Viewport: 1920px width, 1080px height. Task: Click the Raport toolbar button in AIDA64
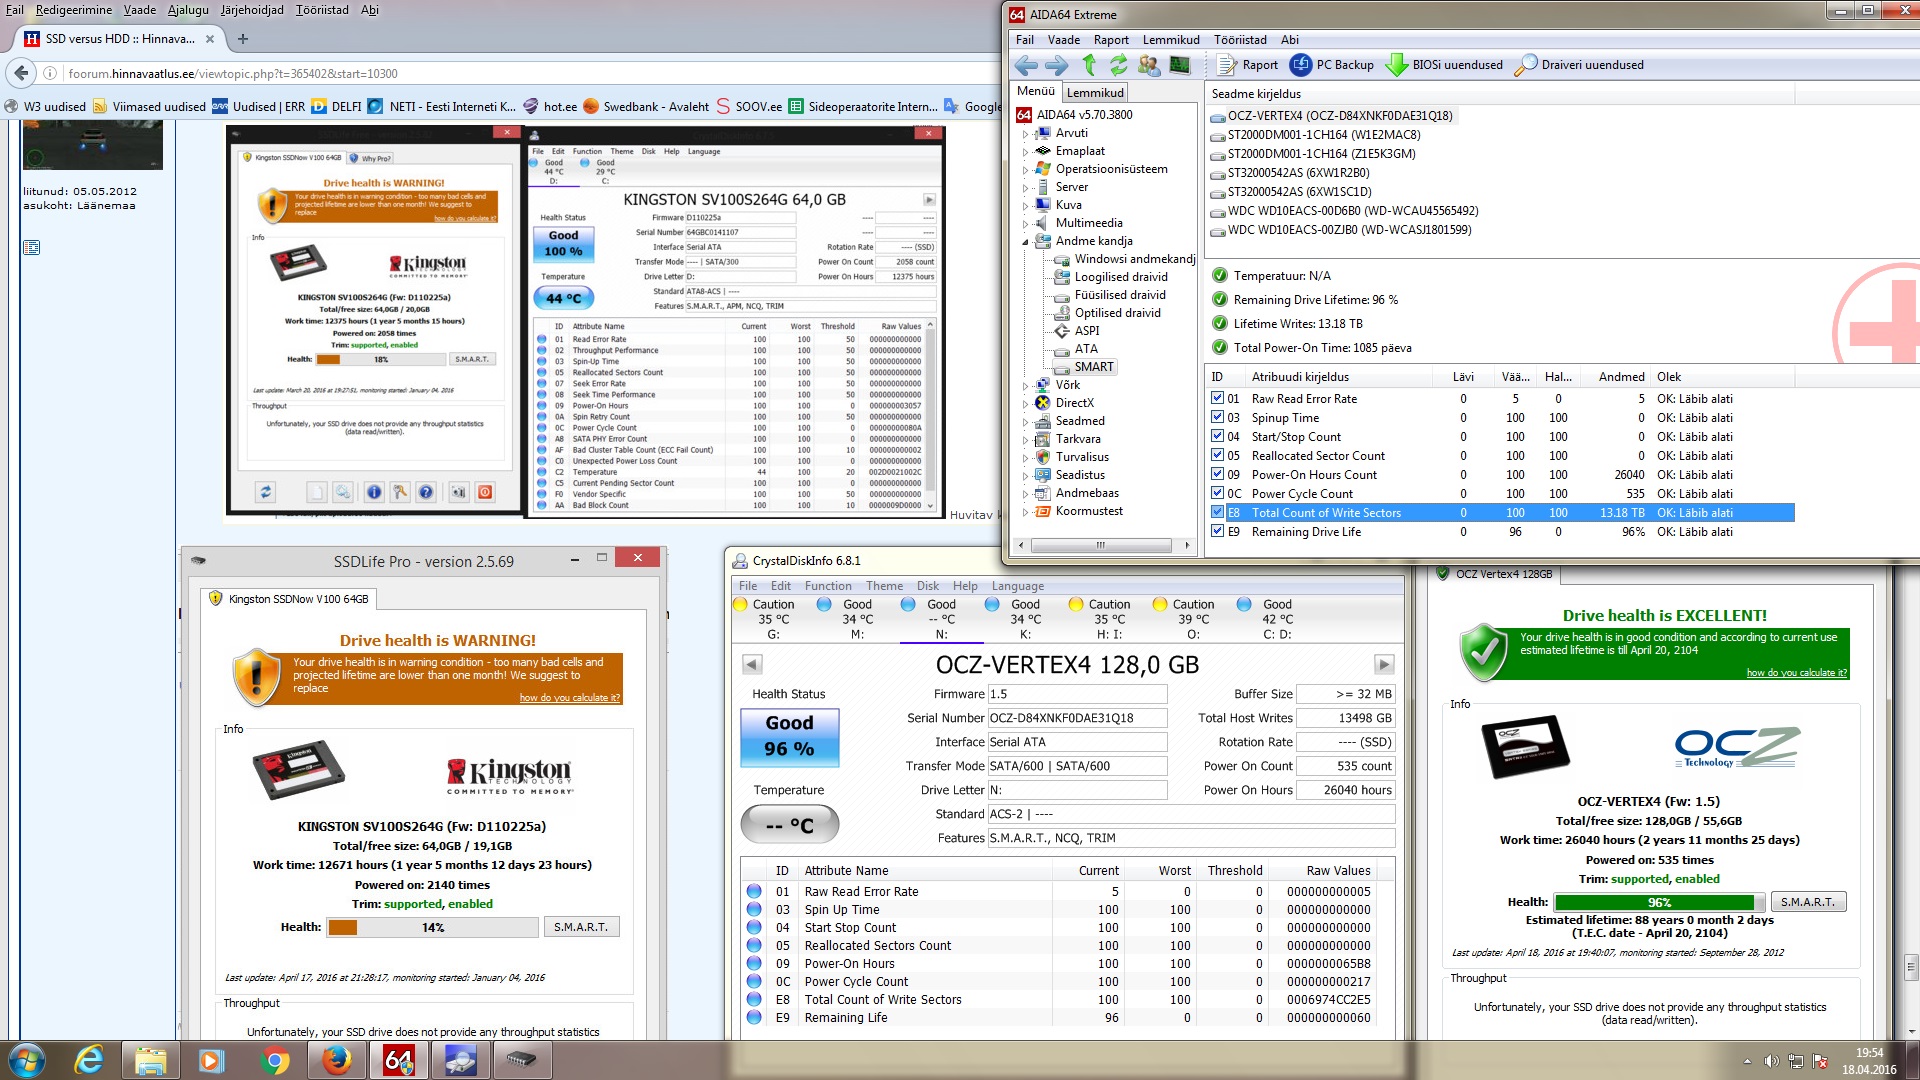tap(1248, 65)
